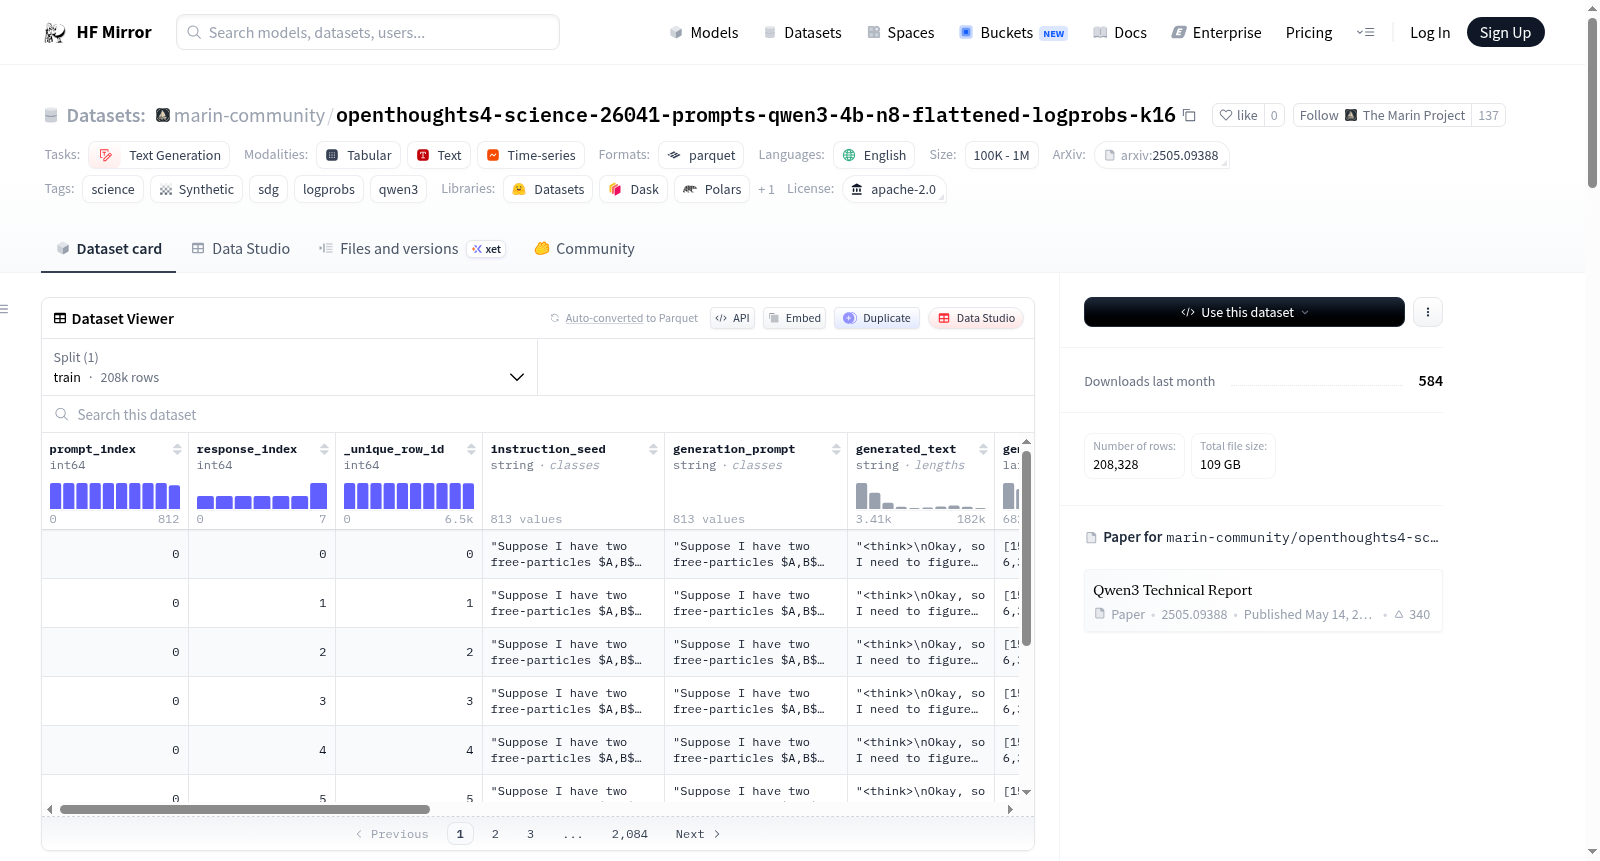
Task: Open Docs in the top navigation
Action: (x=1120, y=33)
